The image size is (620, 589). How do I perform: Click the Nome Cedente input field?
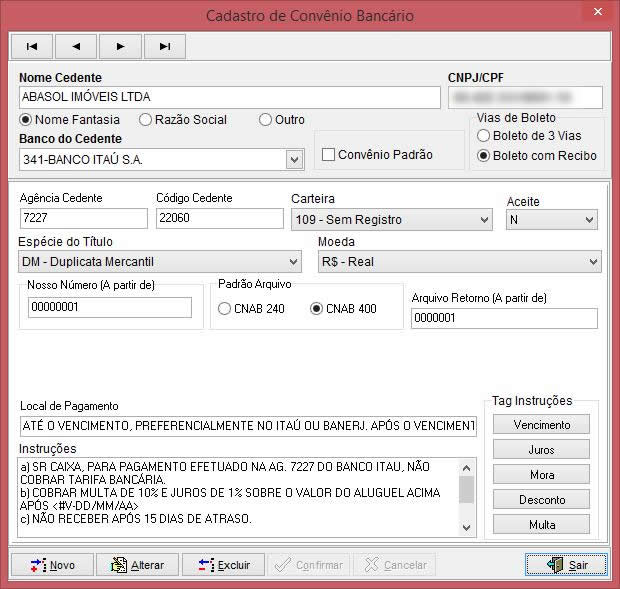(229, 97)
